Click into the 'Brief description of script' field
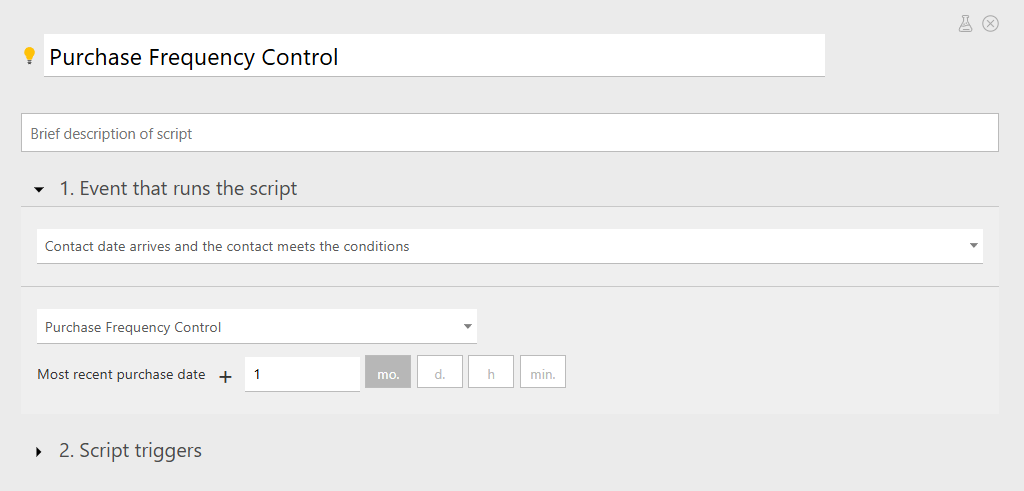1024x491 pixels. (510, 133)
